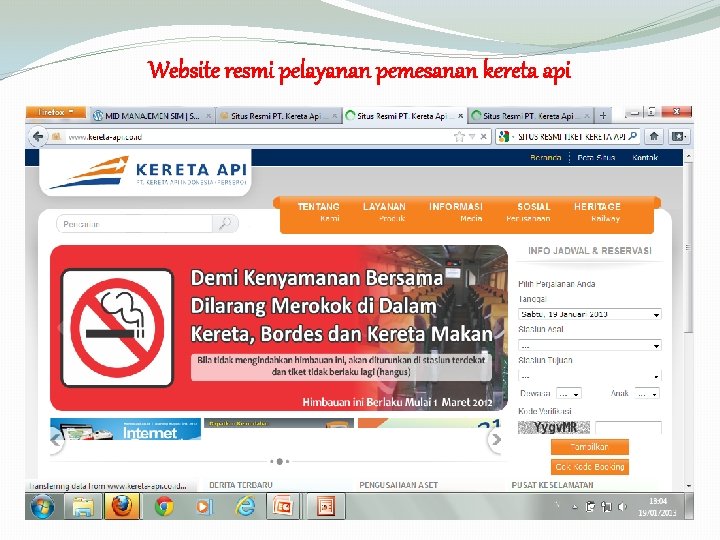Viewport: 720px width, 540px height.
Task: Click the site search magnifier button
Action: point(225,224)
